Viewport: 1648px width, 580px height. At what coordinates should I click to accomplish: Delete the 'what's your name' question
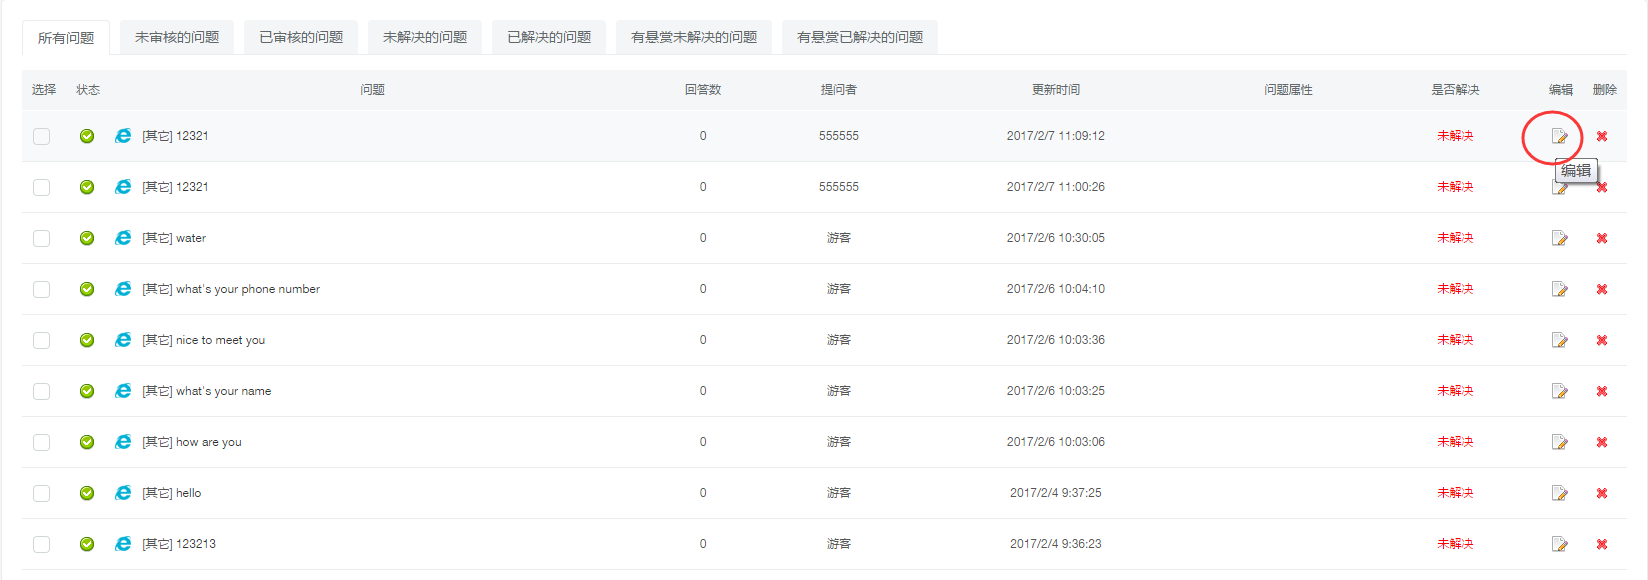click(1601, 391)
